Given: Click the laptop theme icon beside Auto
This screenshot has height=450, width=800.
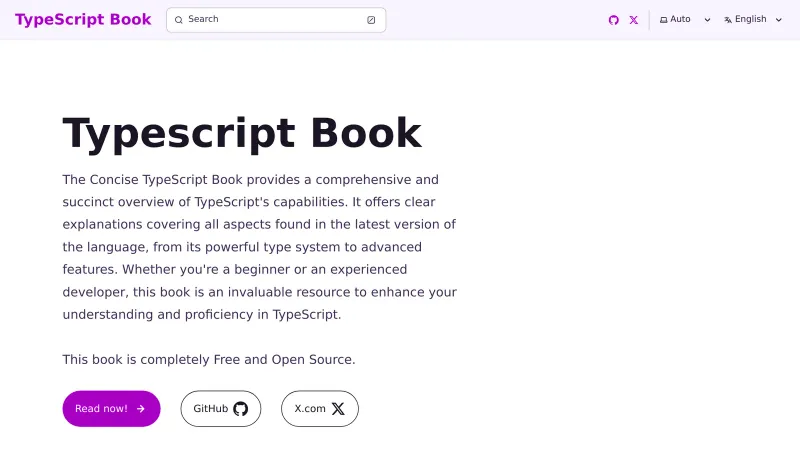Looking at the screenshot, I should coord(664,20).
